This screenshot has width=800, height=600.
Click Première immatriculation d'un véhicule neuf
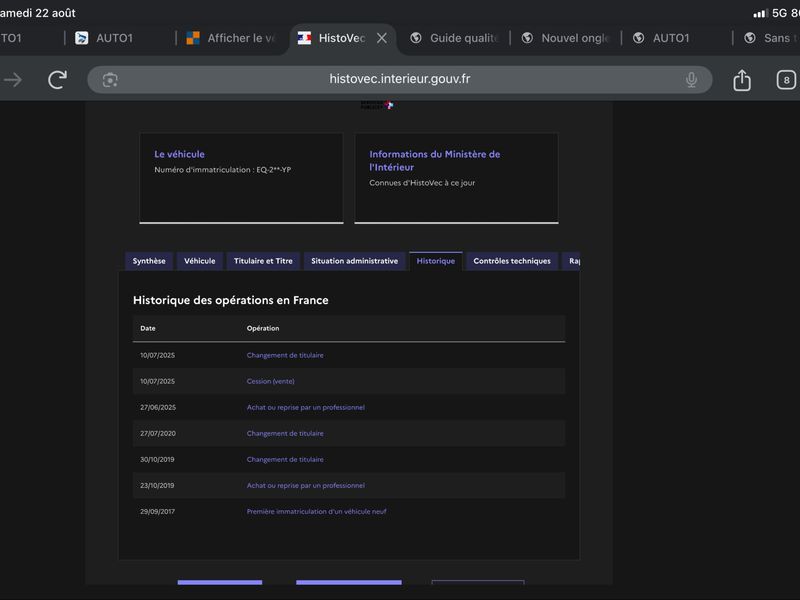click(316, 511)
